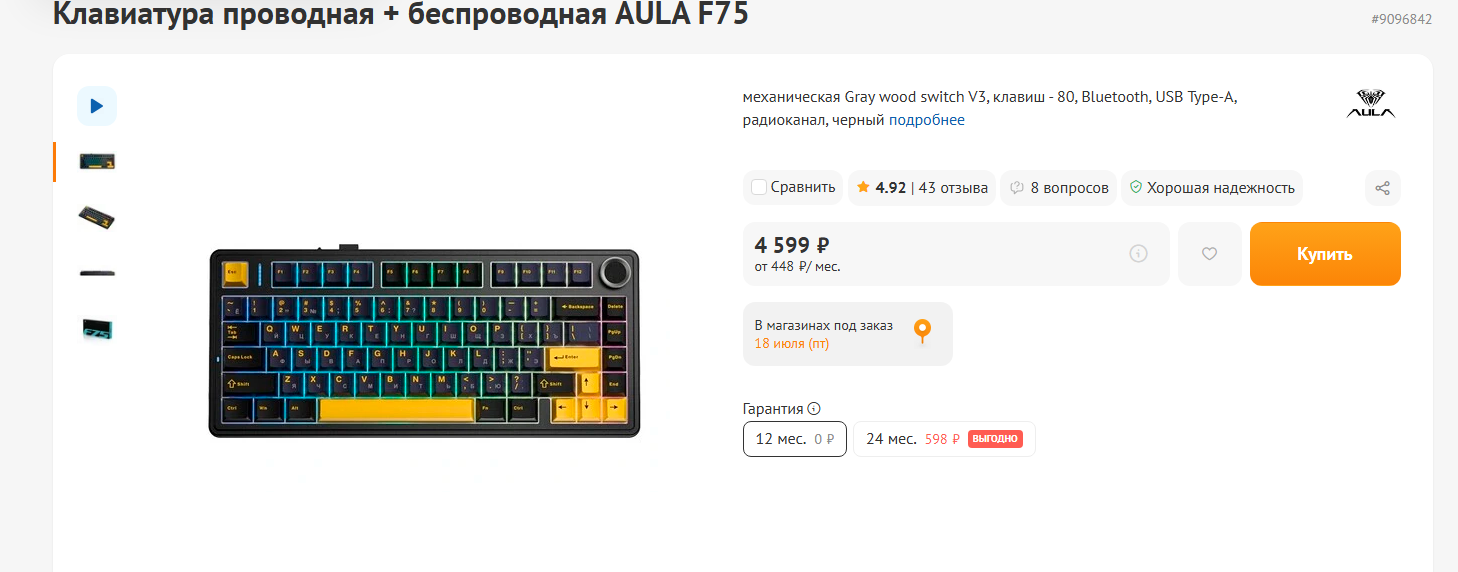The height and width of the screenshot is (572, 1458).
Task: Tick the Сравнить checkbox
Action: coord(759,187)
